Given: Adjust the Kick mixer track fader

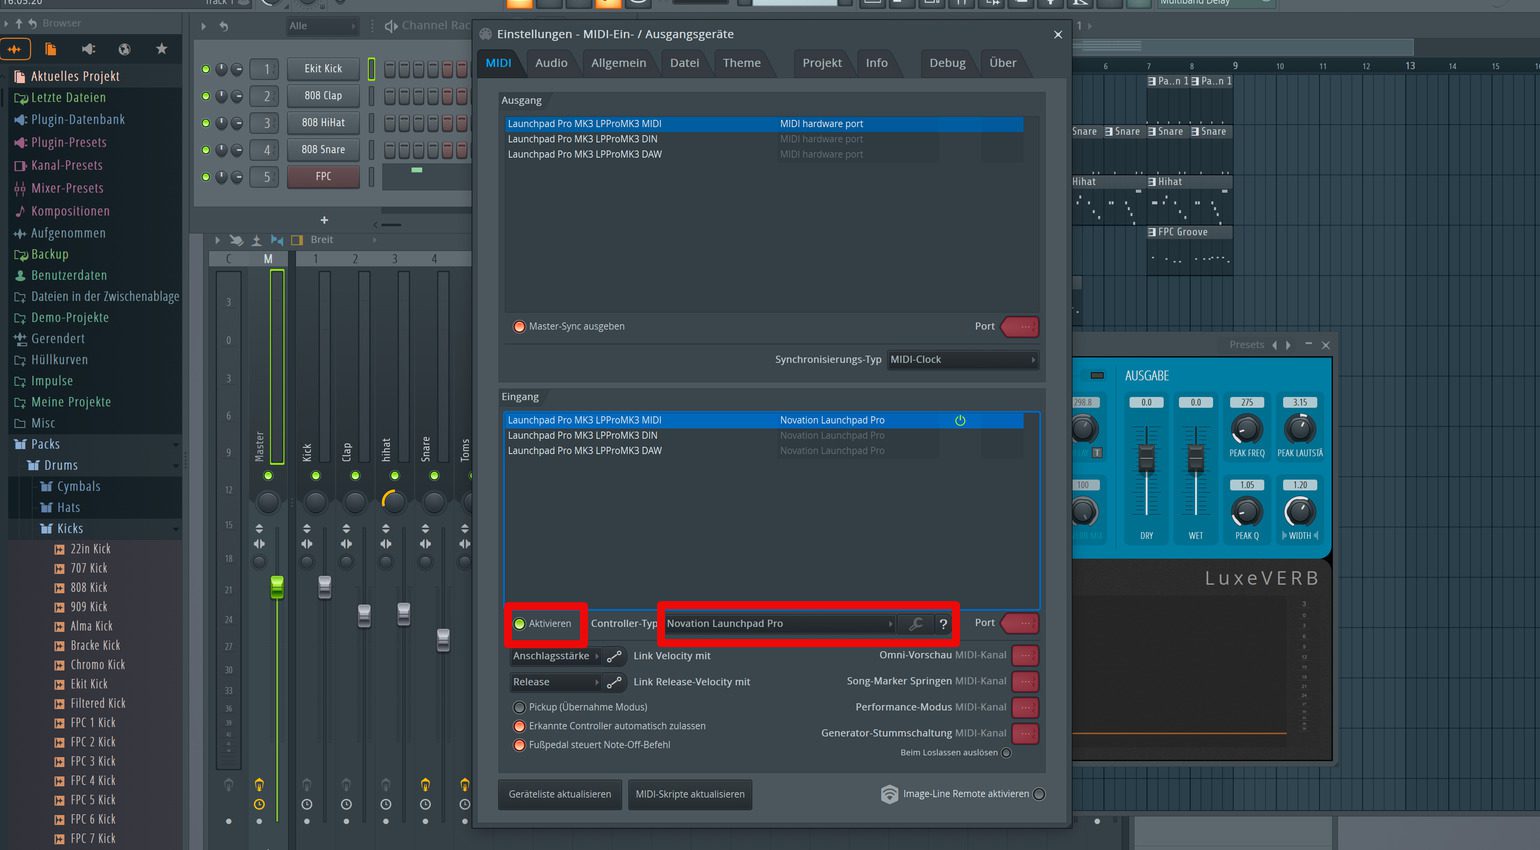Looking at the screenshot, I should 324,588.
